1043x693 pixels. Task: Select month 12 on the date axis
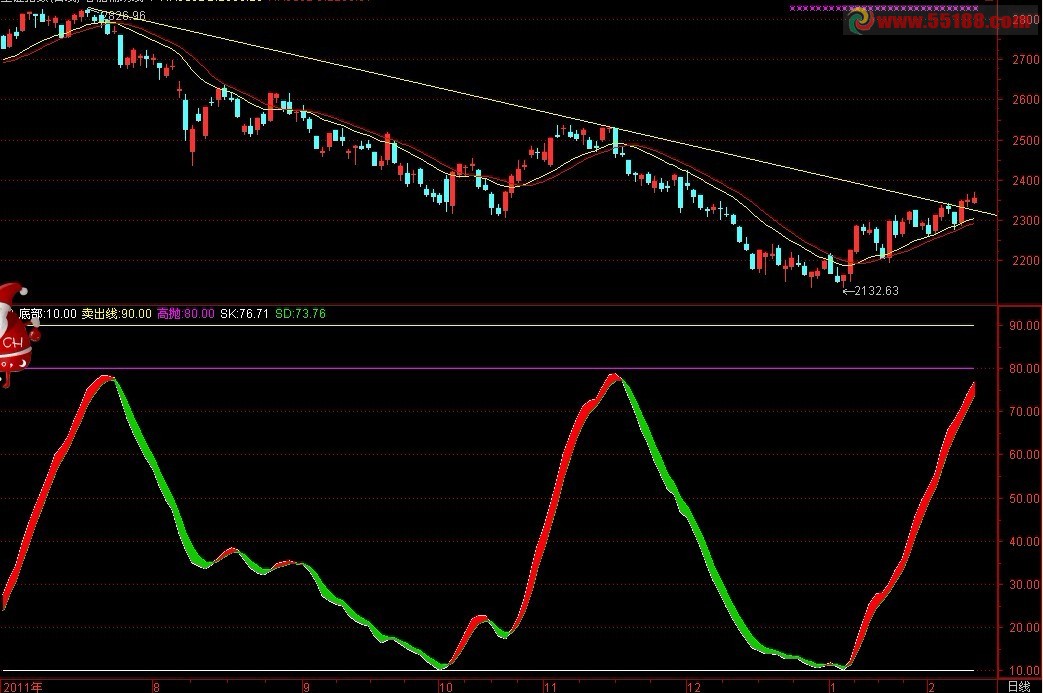pos(691,686)
